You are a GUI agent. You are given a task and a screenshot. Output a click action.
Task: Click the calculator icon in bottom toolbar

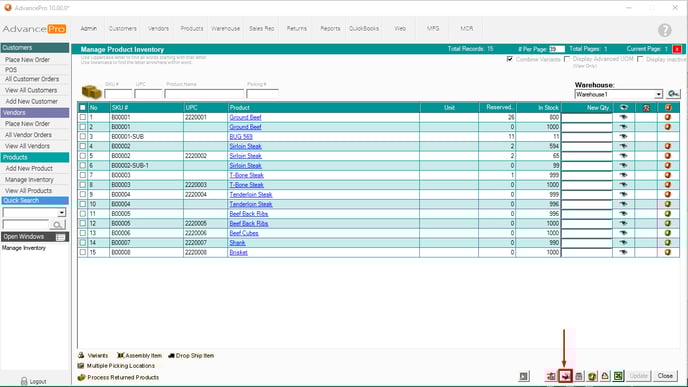click(579, 376)
